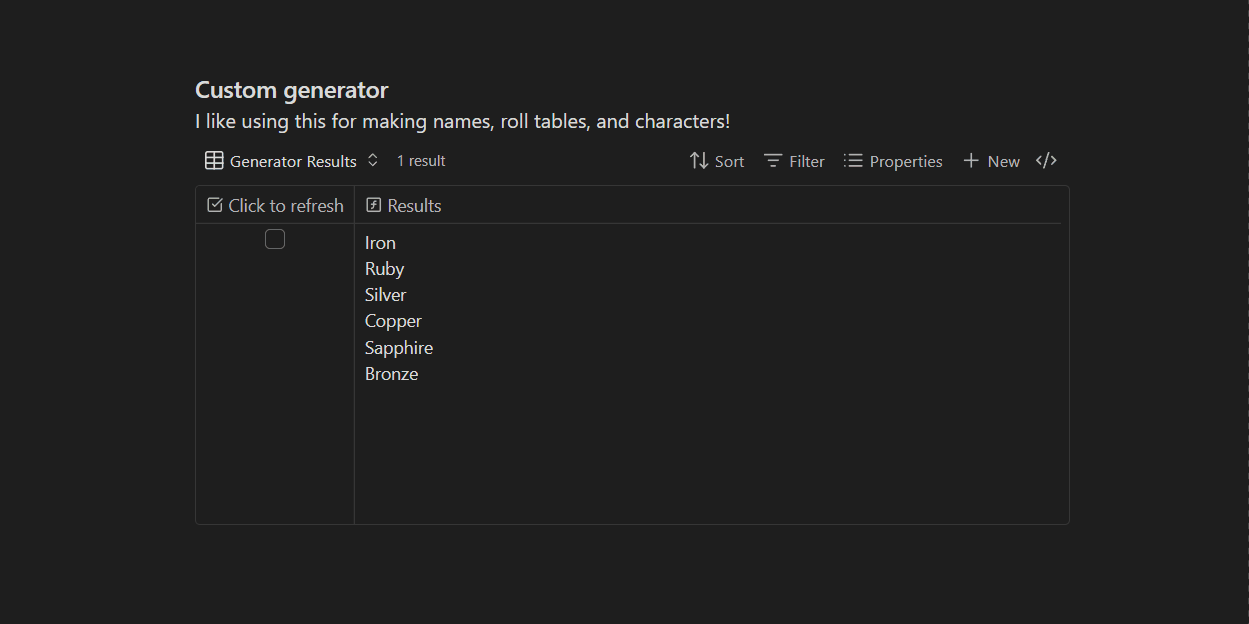
Task: Open the Sort options via the arrows icon
Action: [x=699, y=160]
